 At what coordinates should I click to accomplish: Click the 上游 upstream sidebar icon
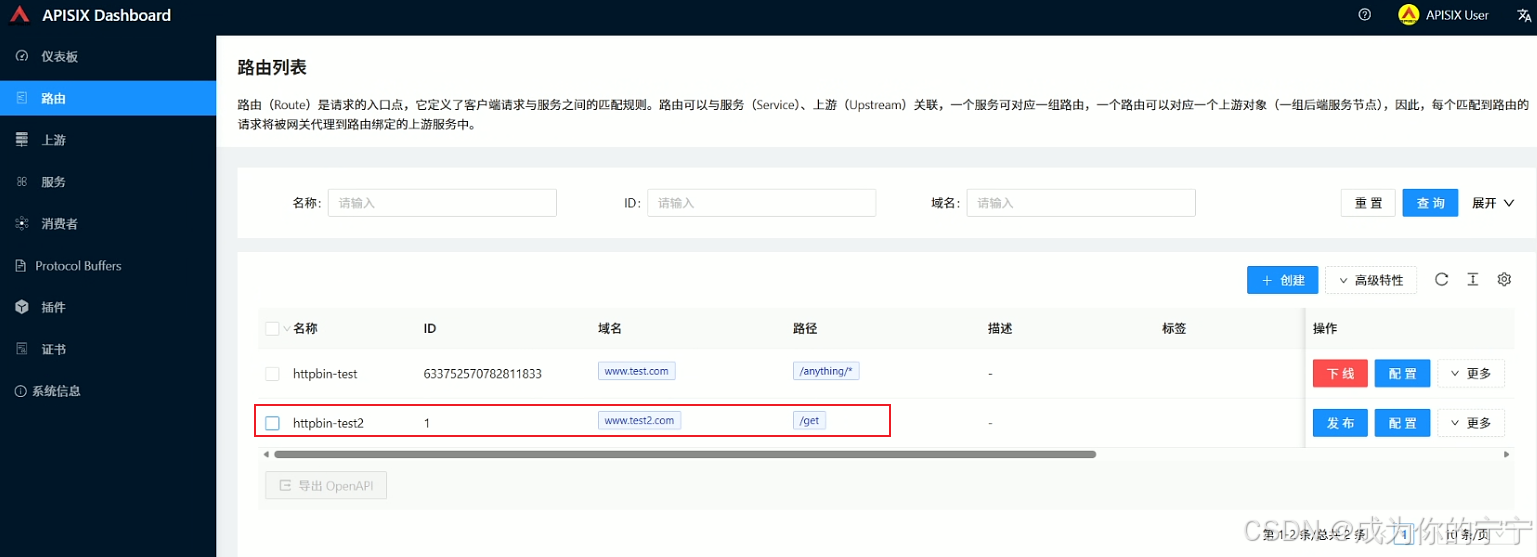22,140
